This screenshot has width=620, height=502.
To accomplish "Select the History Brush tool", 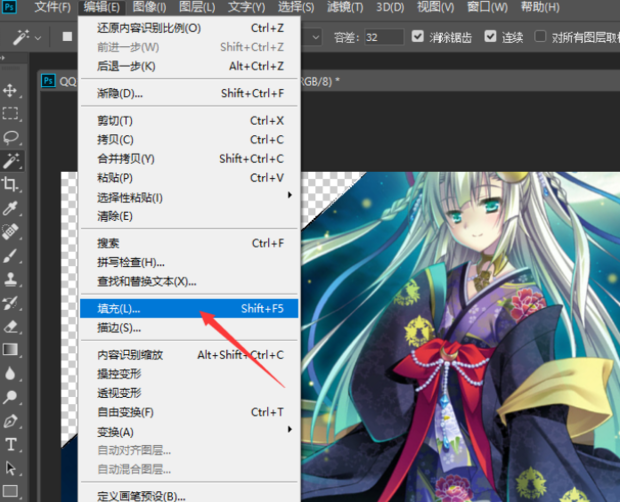I will [10, 303].
